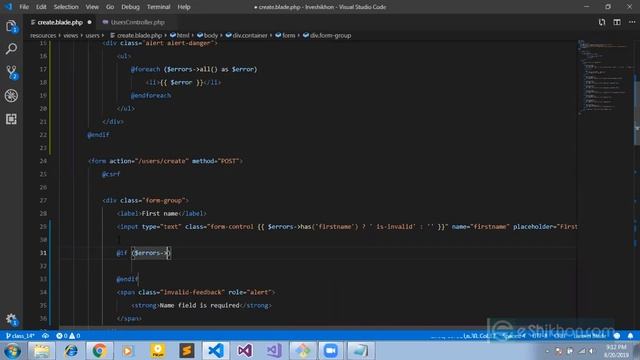This screenshot has width=640, height=360.
Task: Click line number 24 in the gutter
Action: (43, 161)
